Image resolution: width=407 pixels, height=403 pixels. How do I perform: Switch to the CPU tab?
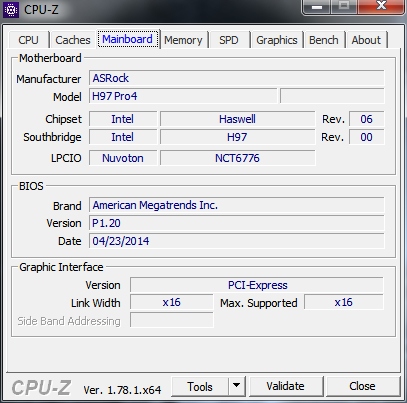pyautogui.click(x=28, y=40)
